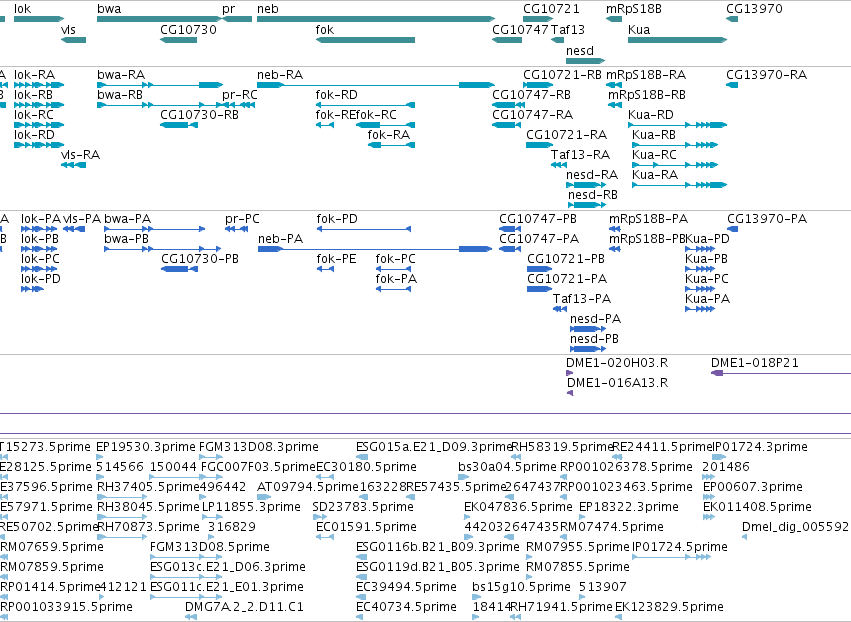The width and height of the screenshot is (851, 622).
Task: Click EST EK123829.5prime
Action: point(669,607)
